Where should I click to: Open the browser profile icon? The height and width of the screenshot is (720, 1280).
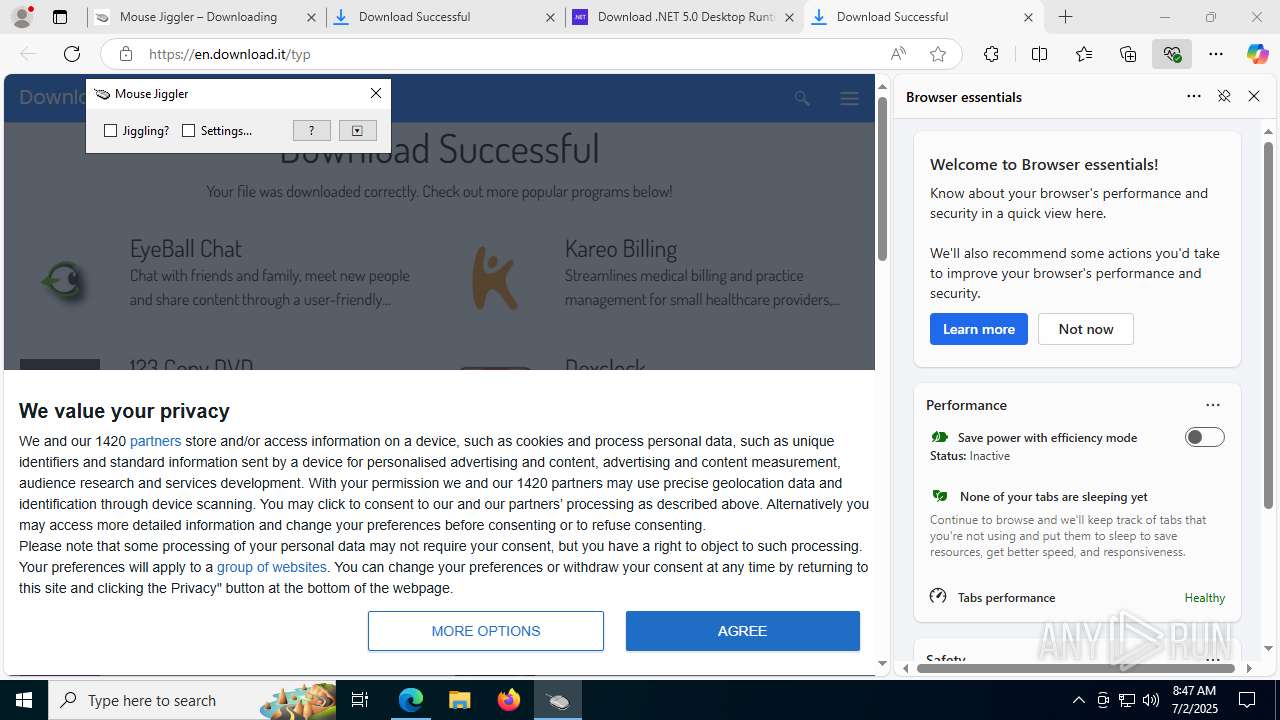[22, 17]
